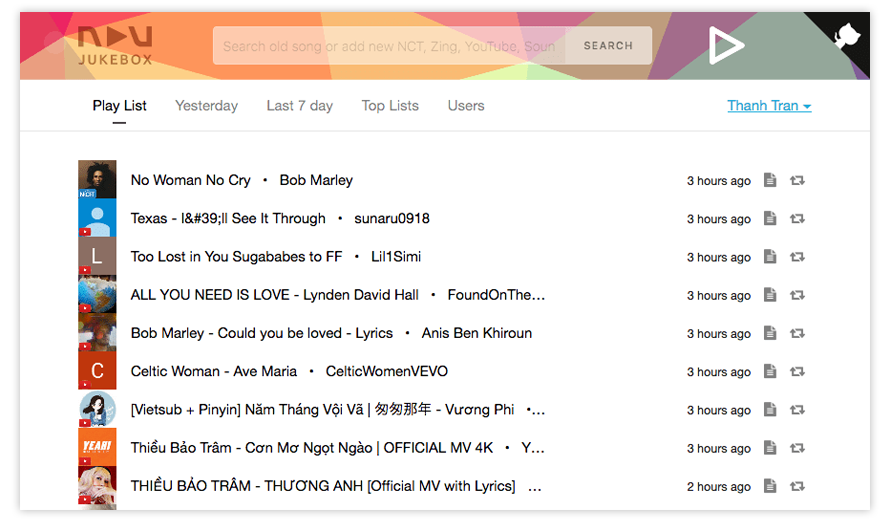Open lyrics icon for Celtic Woman Ave Maria

(770, 371)
